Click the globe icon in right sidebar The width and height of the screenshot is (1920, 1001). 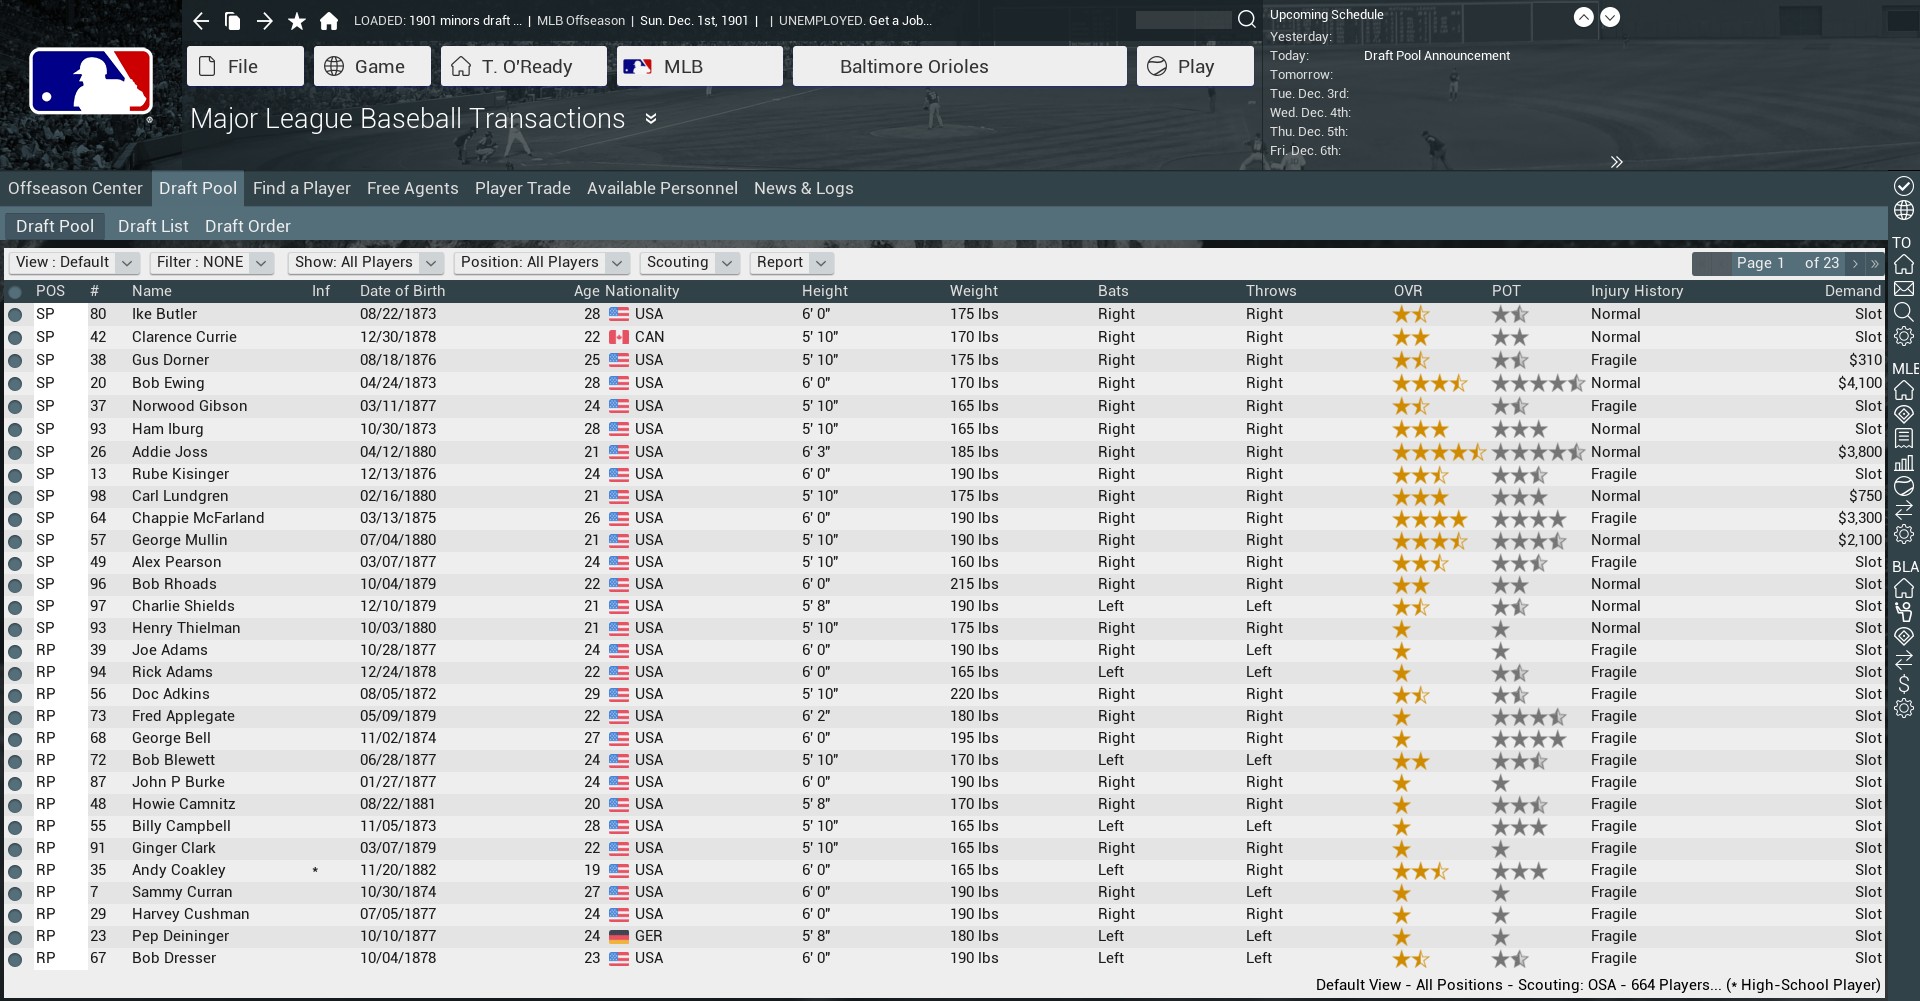(1904, 210)
